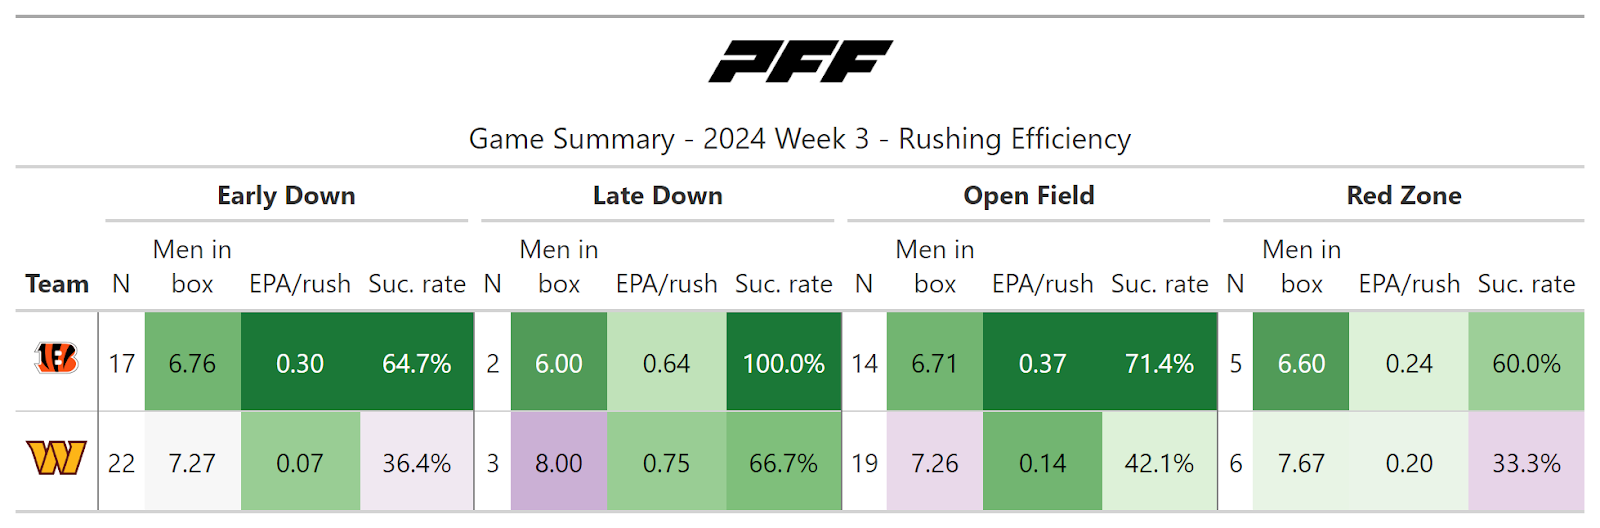Select the 64.7% early down success rate cell
Screen dimensions: 1600x528
(x=416, y=363)
